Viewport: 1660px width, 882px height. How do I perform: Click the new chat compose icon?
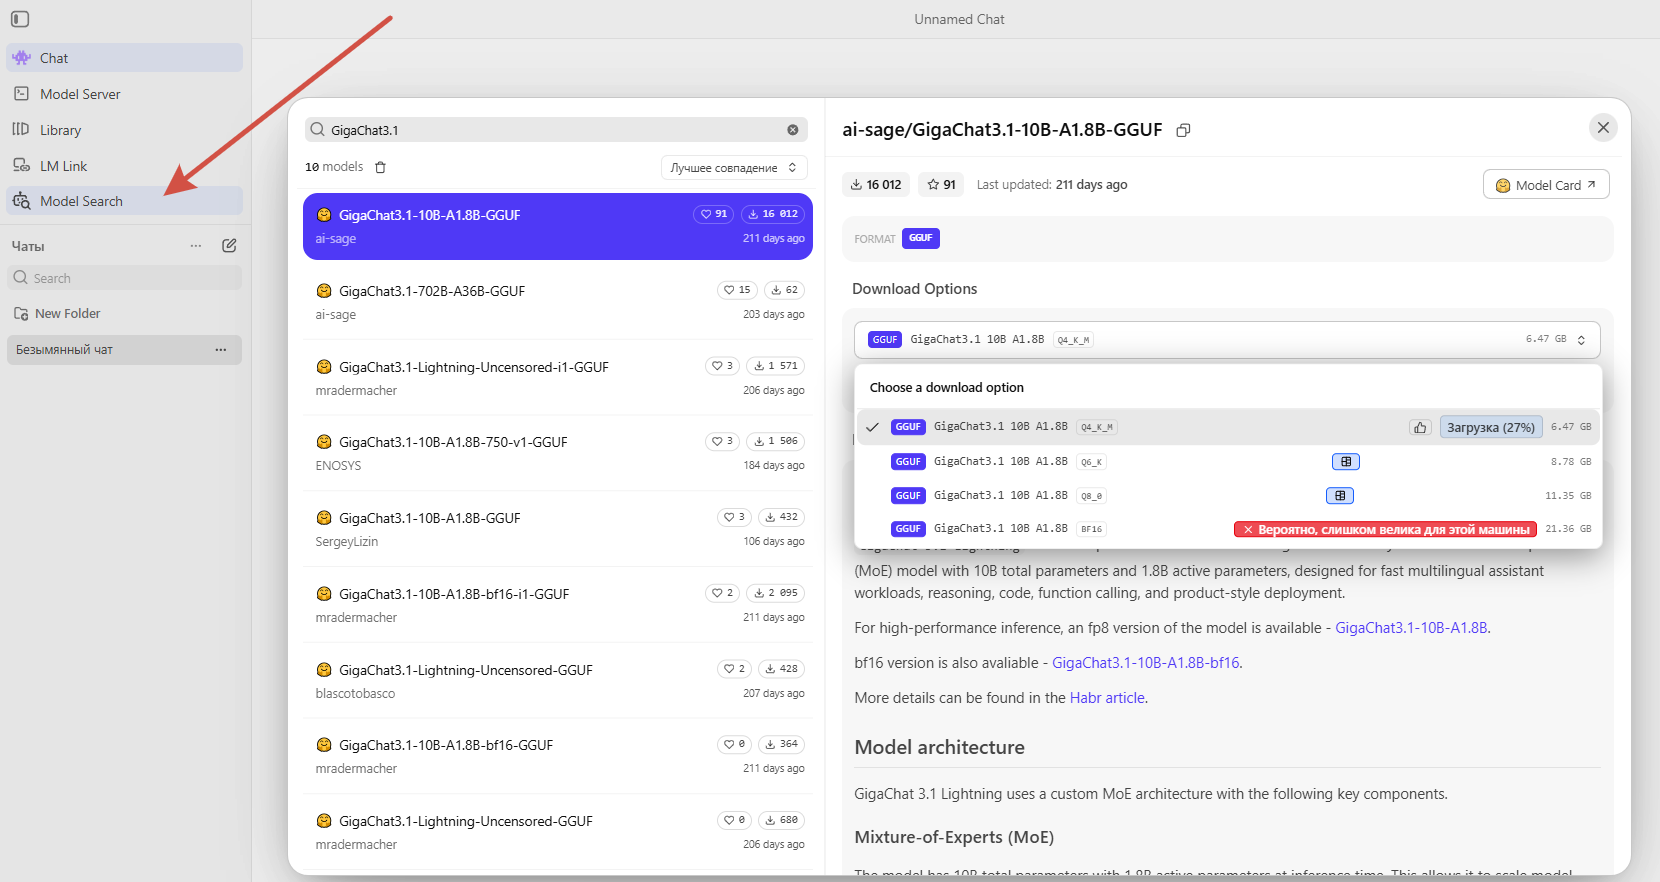[229, 246]
